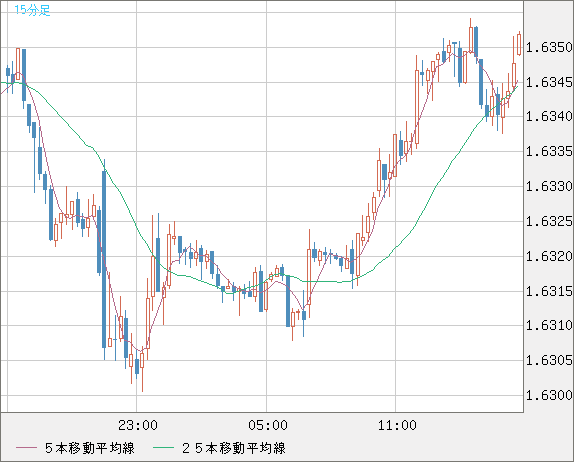Click the 1.6335 price axis label

(549, 151)
